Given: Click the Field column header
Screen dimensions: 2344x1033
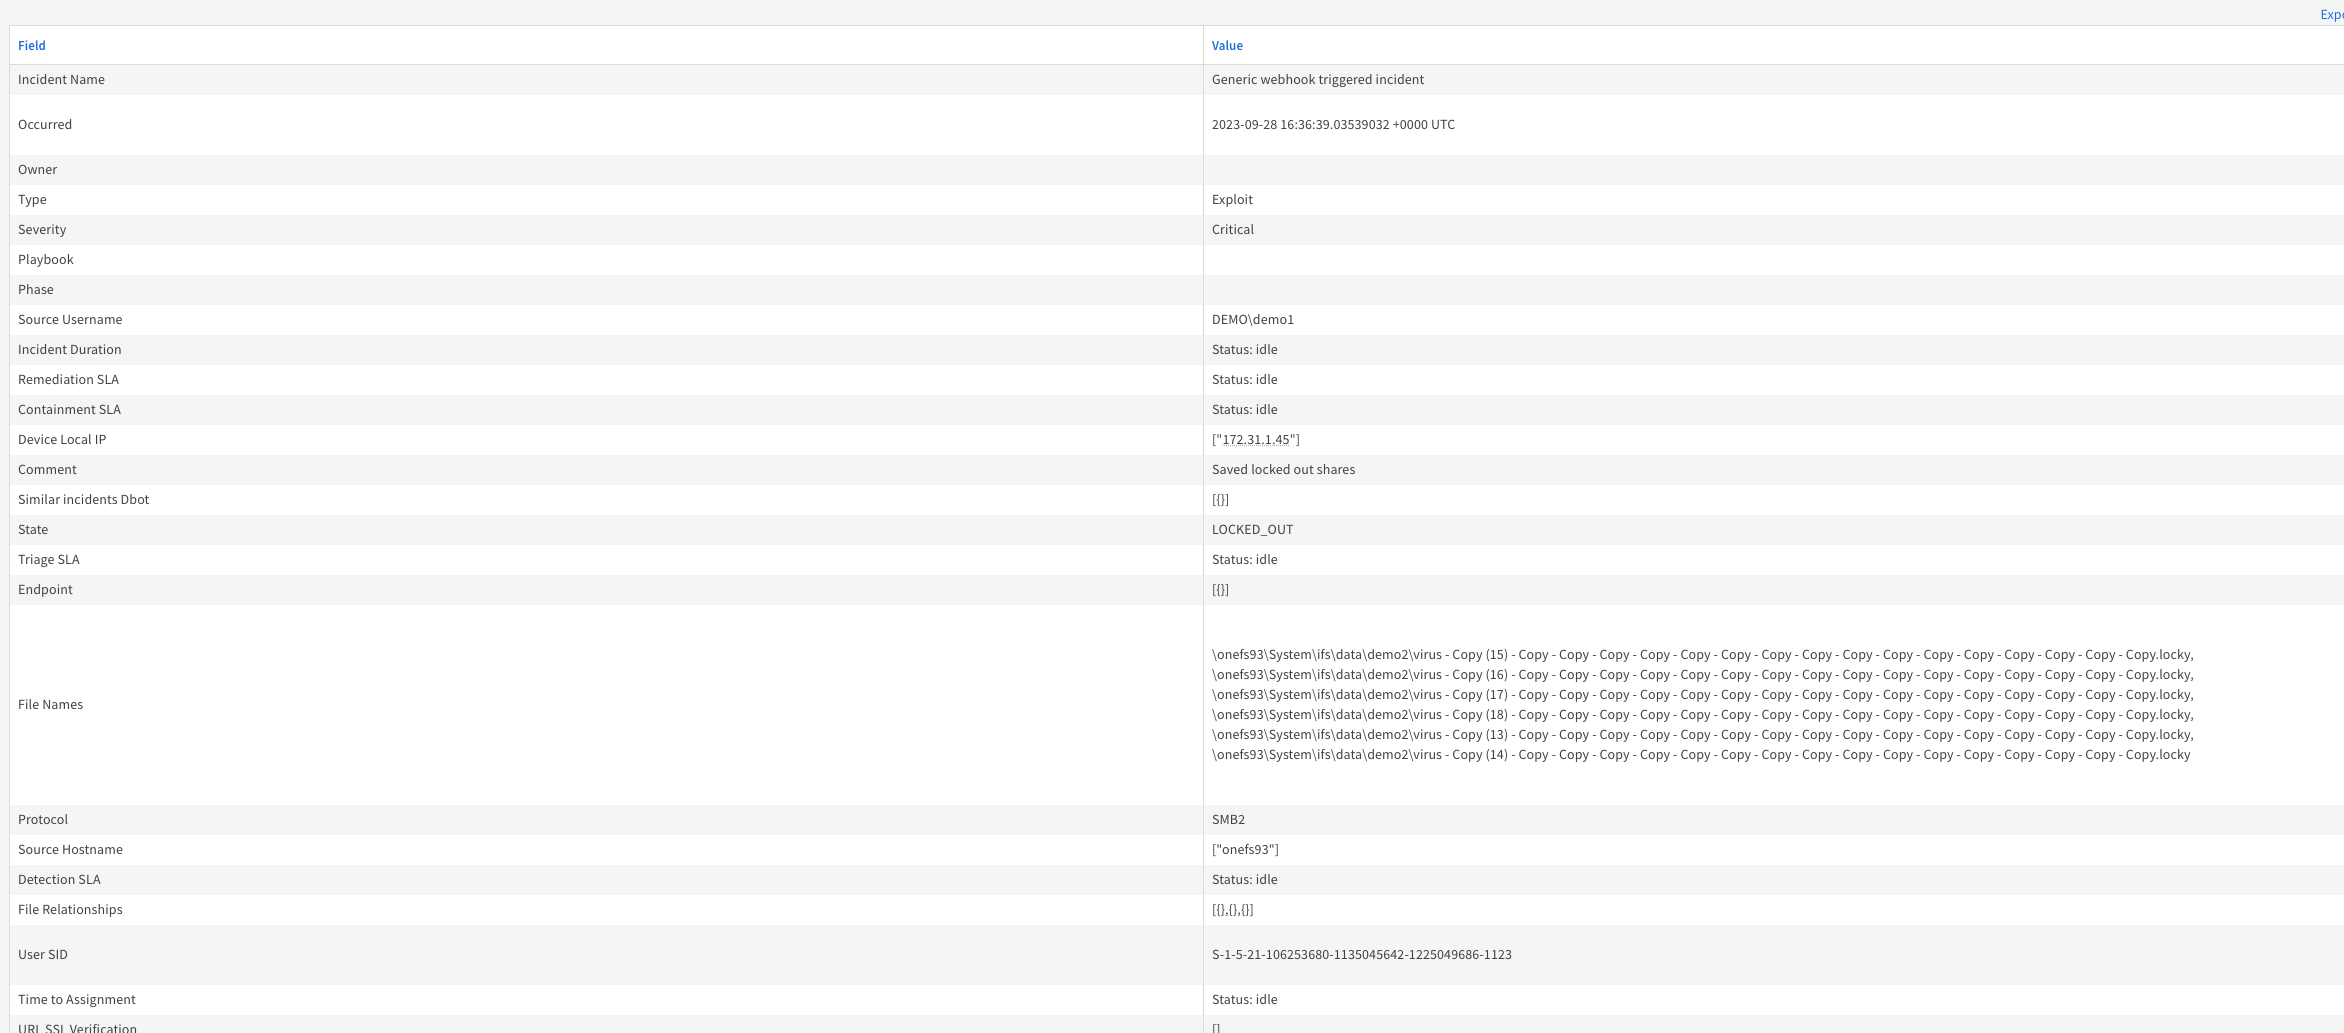Looking at the screenshot, I should tap(32, 45).
